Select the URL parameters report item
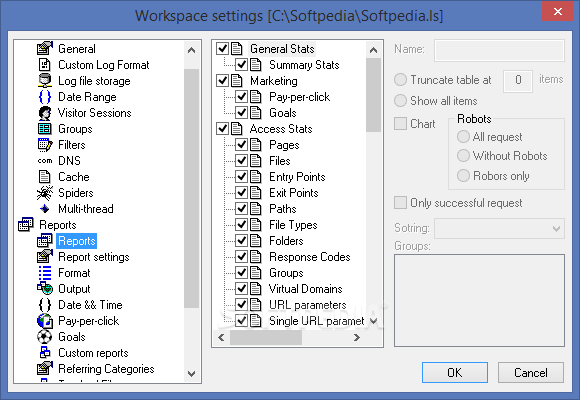Viewport: 580px width, 400px height. click(307, 305)
